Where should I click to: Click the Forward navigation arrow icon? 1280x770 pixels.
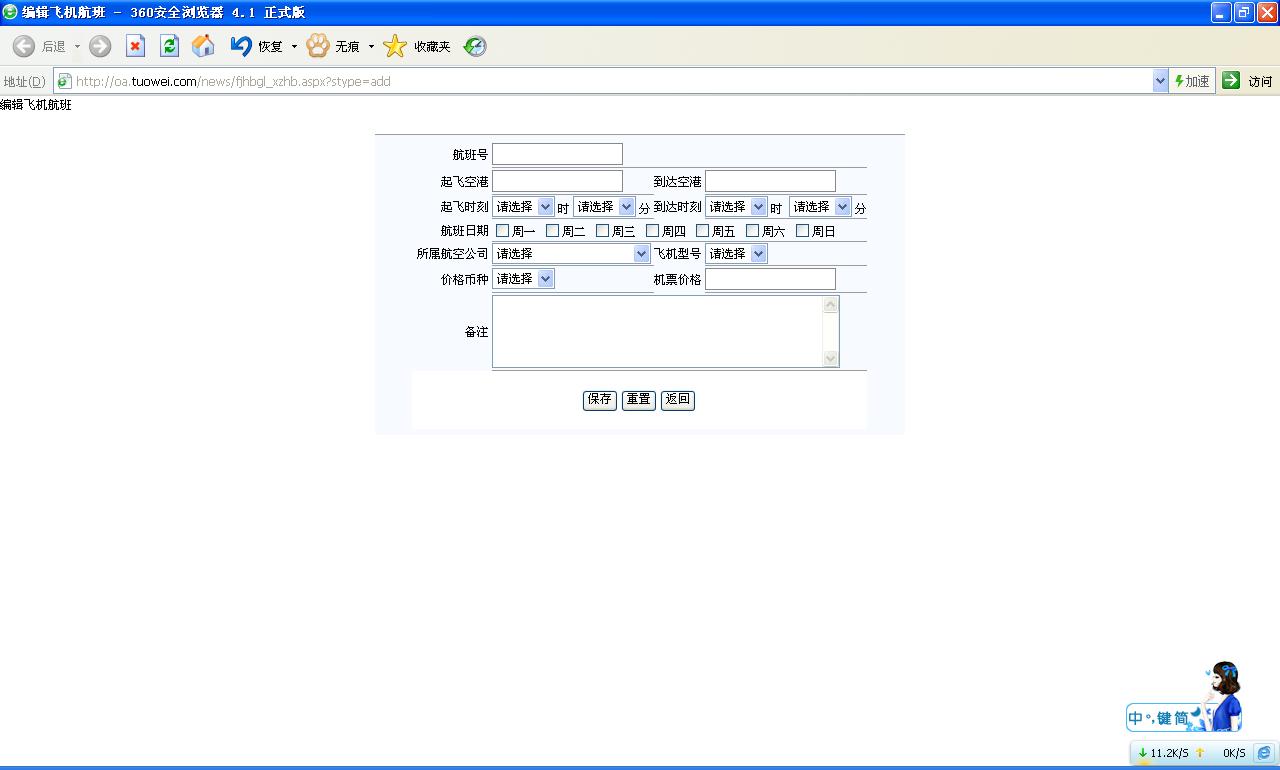100,46
